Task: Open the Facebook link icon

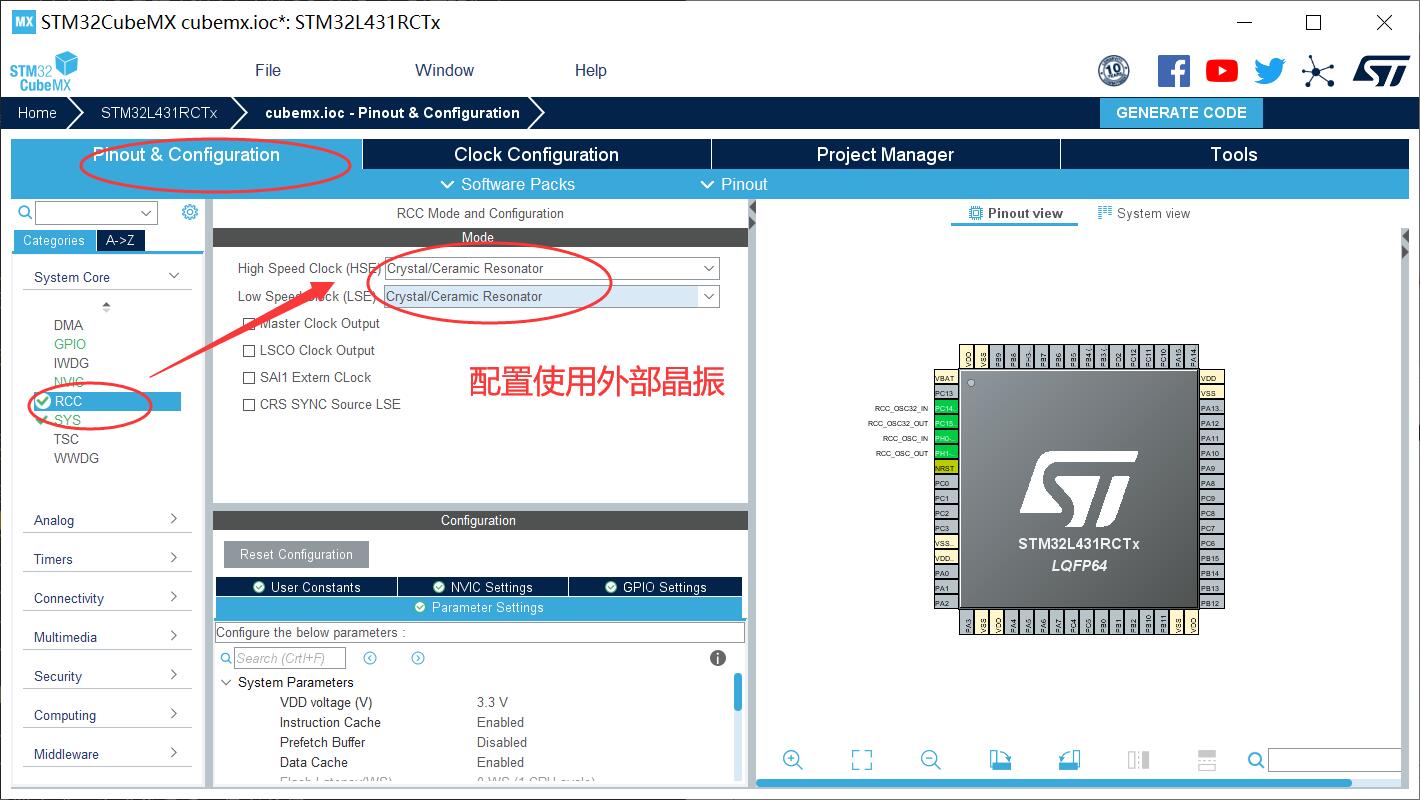Action: pos(1174,71)
